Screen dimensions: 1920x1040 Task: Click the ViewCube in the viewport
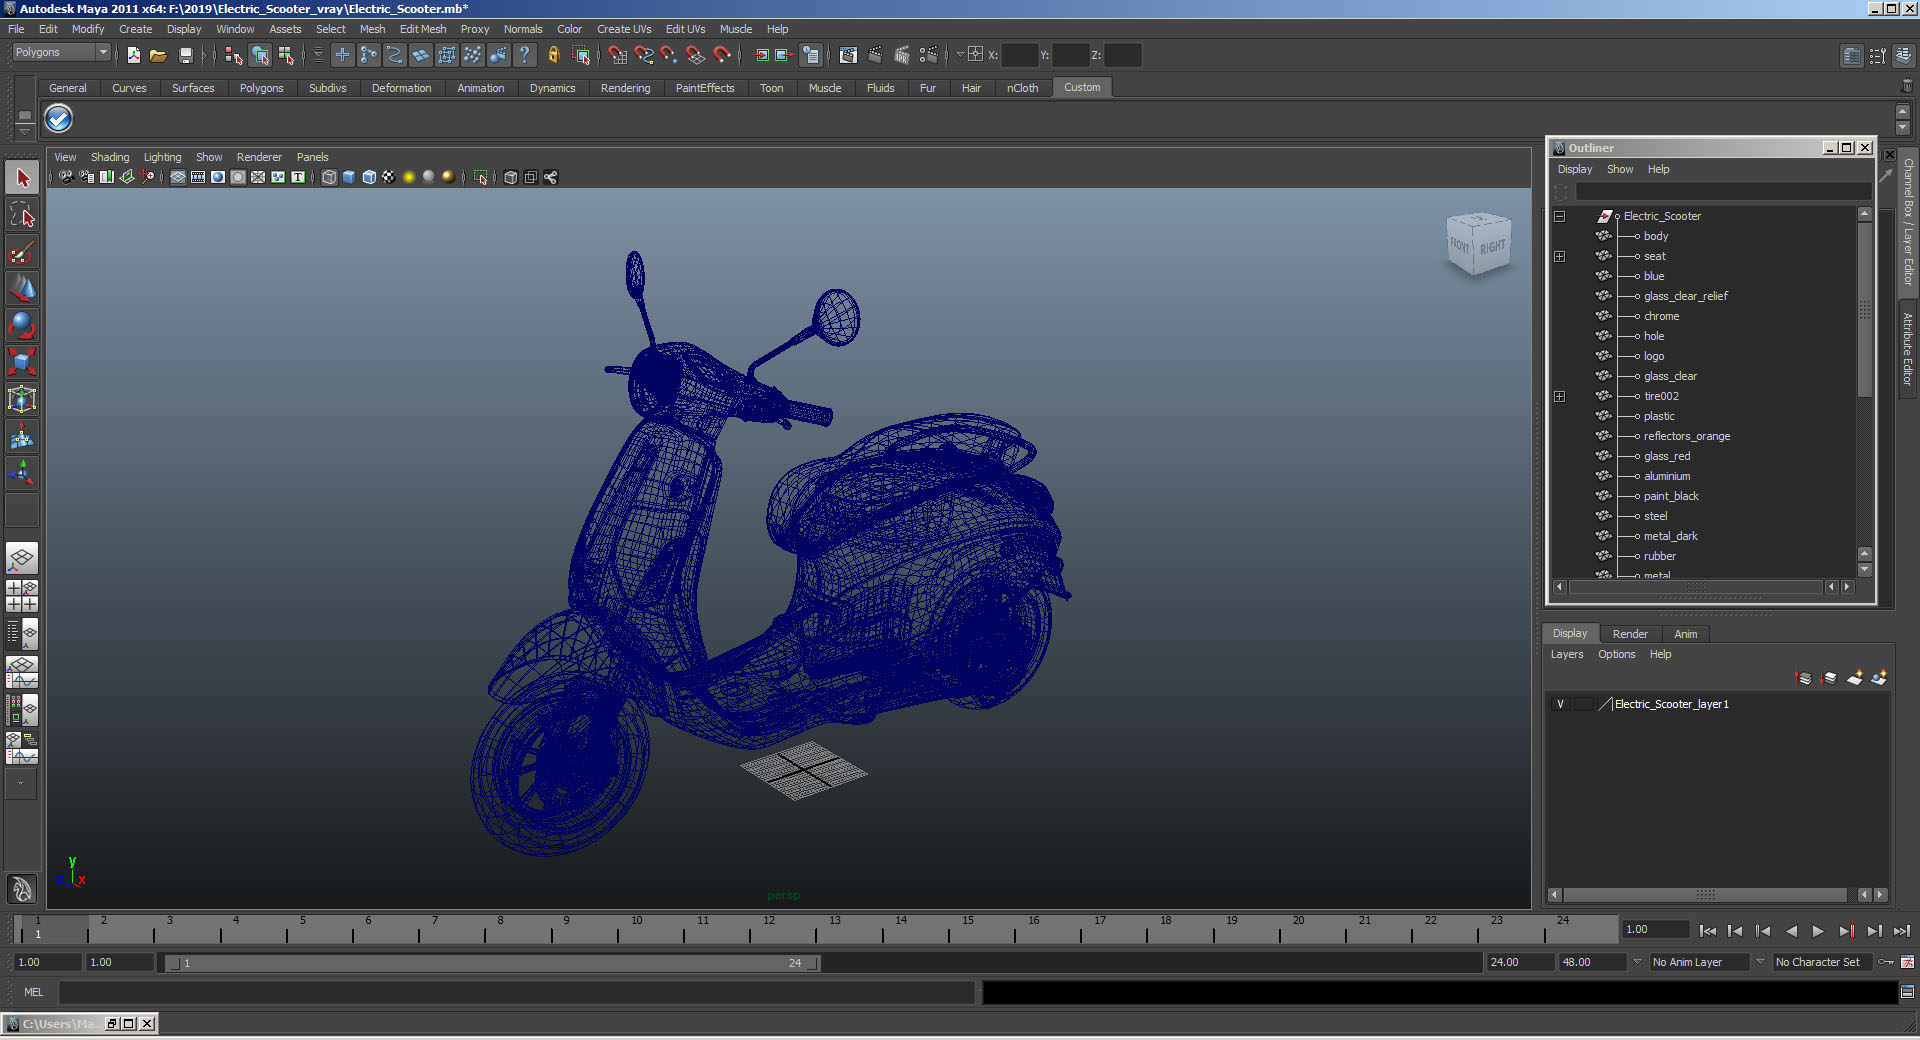coord(1479,243)
